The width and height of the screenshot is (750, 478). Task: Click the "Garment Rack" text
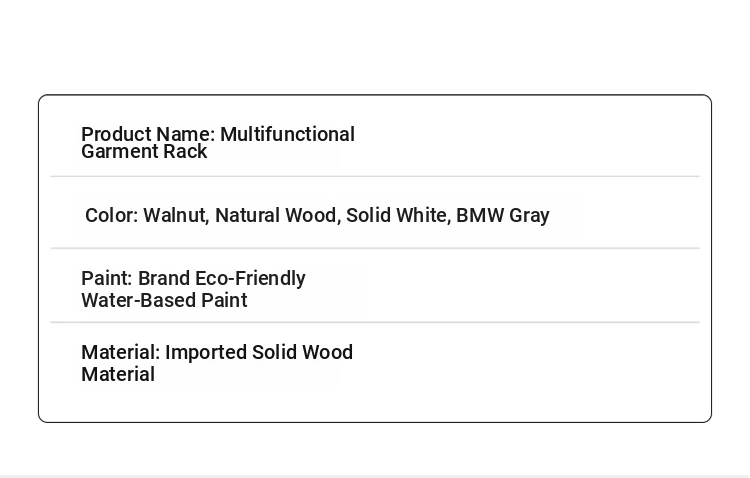click(144, 152)
